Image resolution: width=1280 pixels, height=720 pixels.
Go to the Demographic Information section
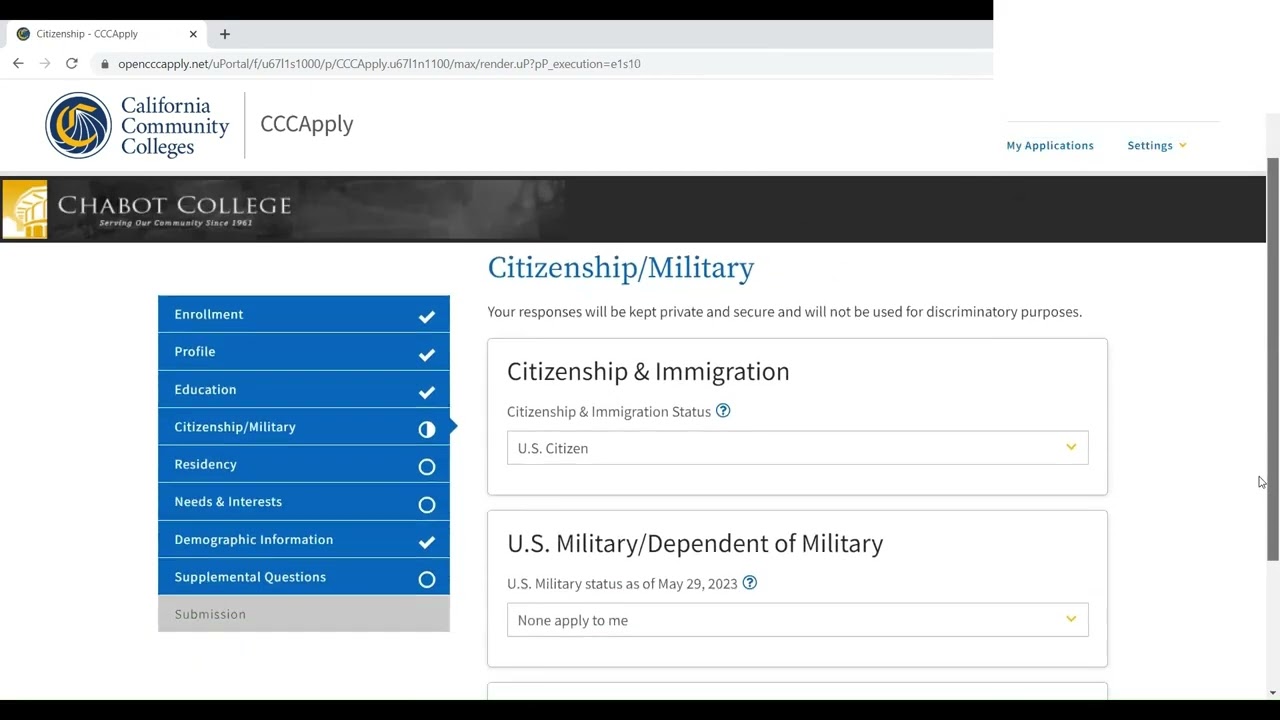pyautogui.click(x=304, y=539)
